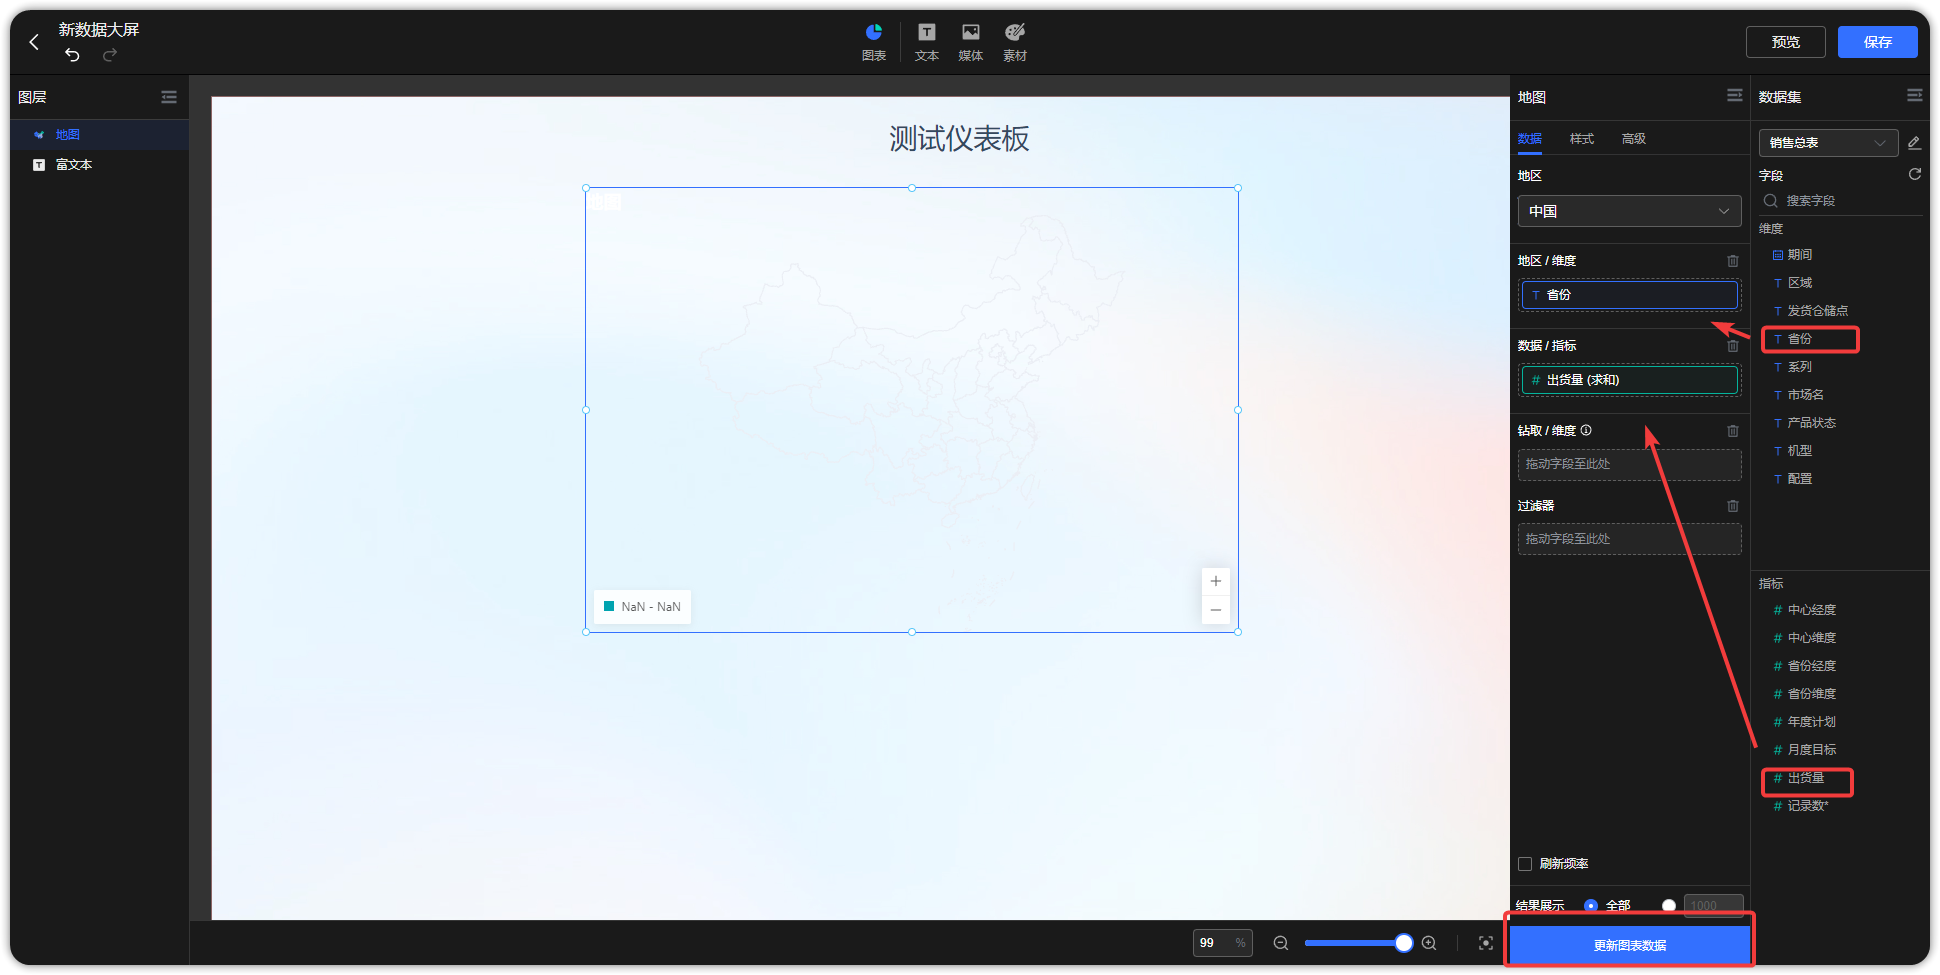1940x975 pixels.
Task: Select the 省份 dimension in the field list
Action: point(1800,339)
